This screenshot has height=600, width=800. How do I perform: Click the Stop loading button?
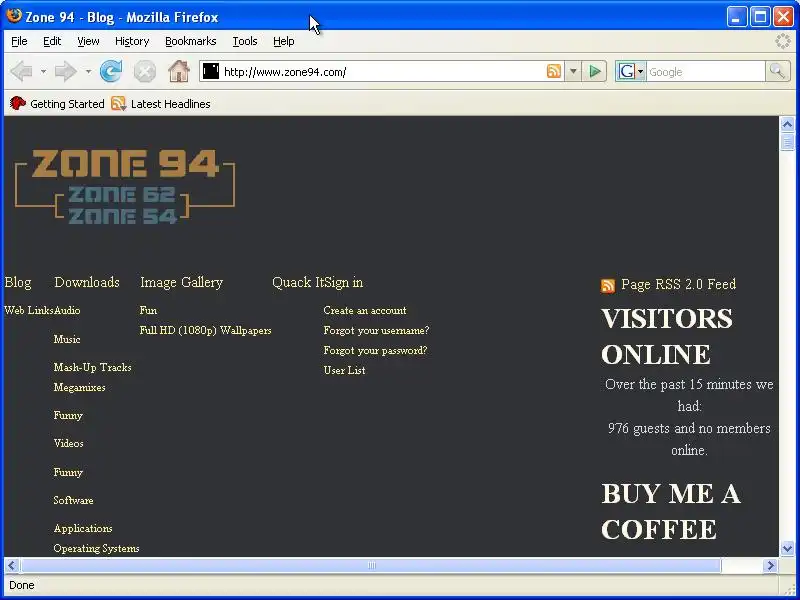pyautogui.click(x=145, y=71)
